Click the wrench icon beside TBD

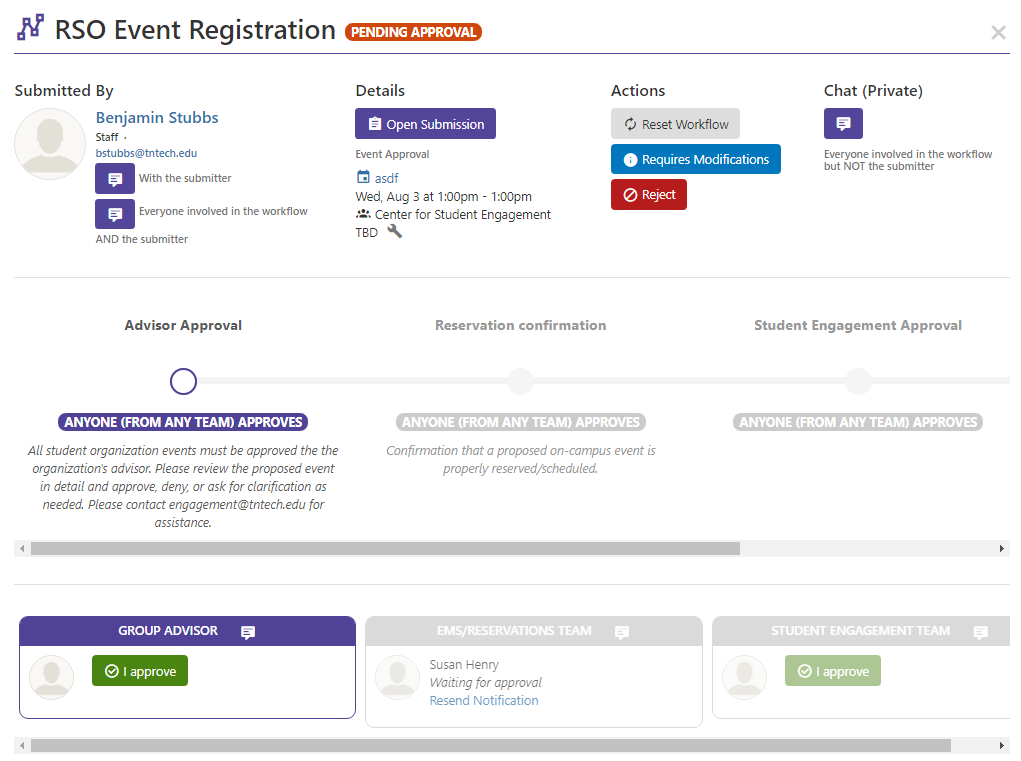point(395,231)
